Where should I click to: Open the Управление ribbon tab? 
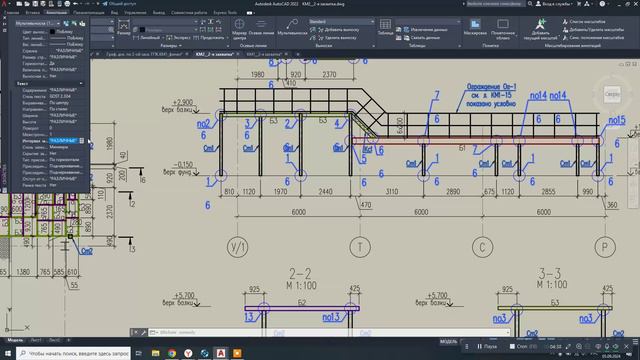[x=135, y=13]
